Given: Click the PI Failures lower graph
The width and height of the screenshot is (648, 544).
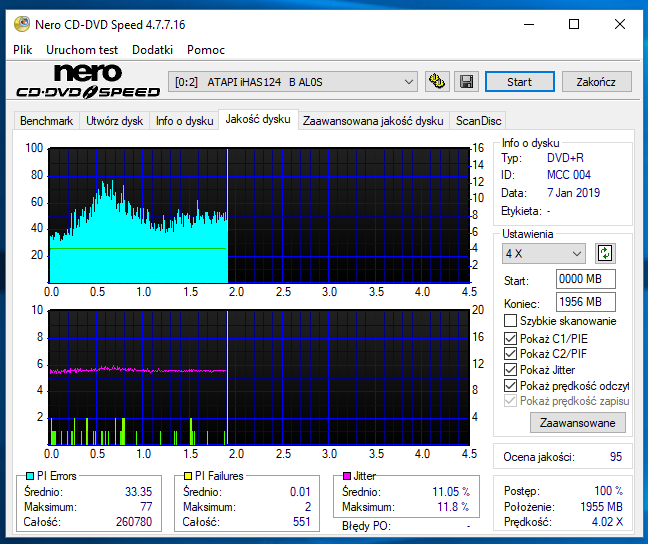Looking at the screenshot, I should [259, 377].
